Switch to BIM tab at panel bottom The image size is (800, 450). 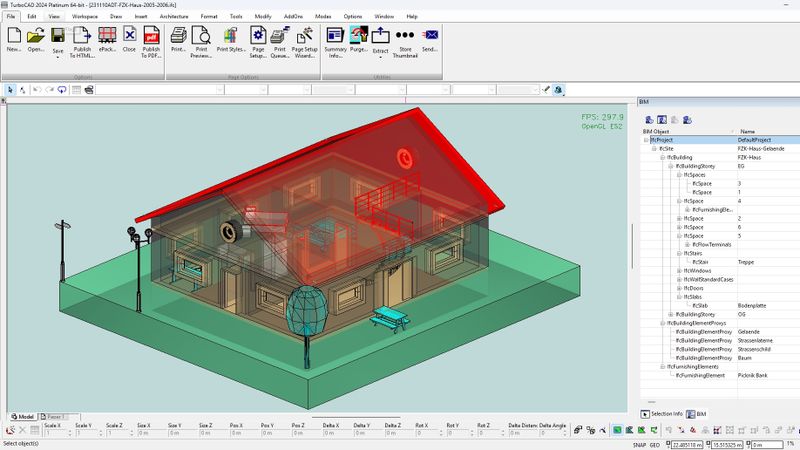click(x=696, y=414)
